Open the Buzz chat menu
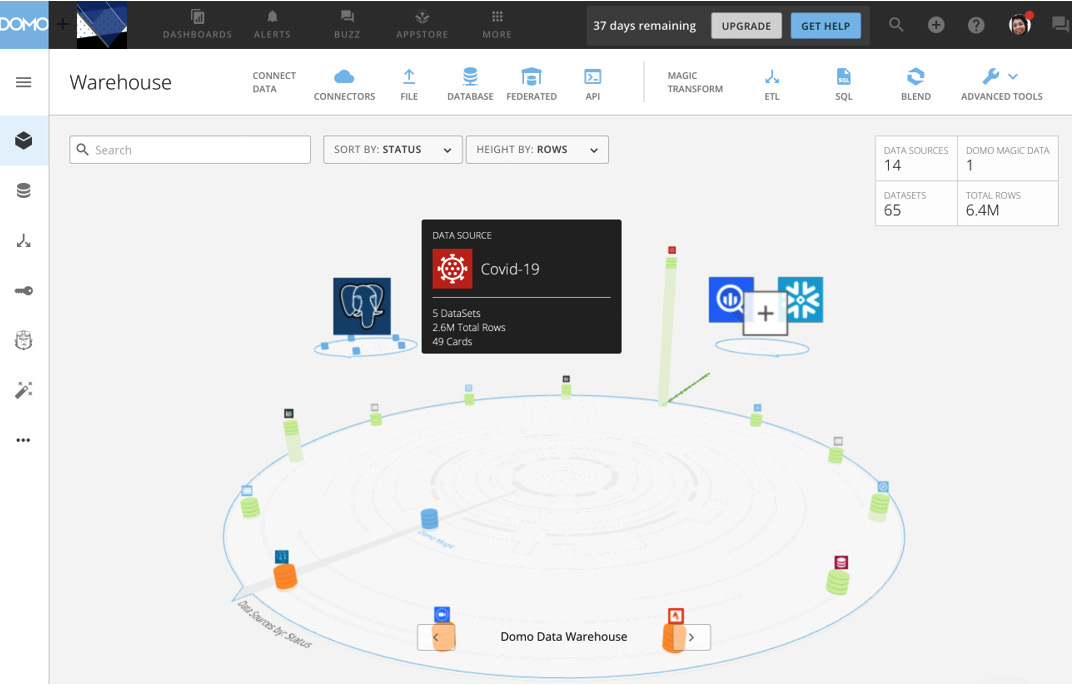This screenshot has width=1072, height=685. pos(347,25)
